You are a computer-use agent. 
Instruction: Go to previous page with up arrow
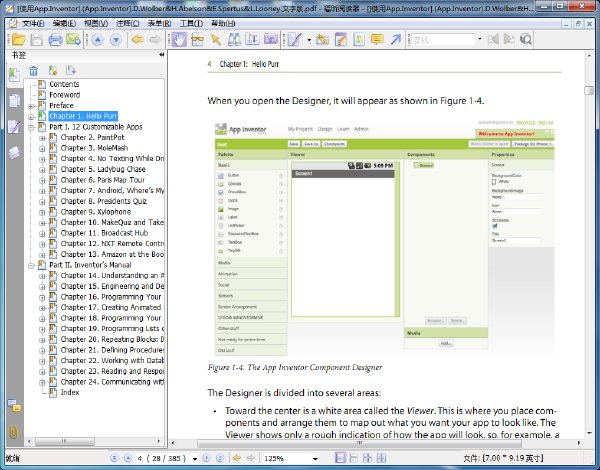pos(98,39)
